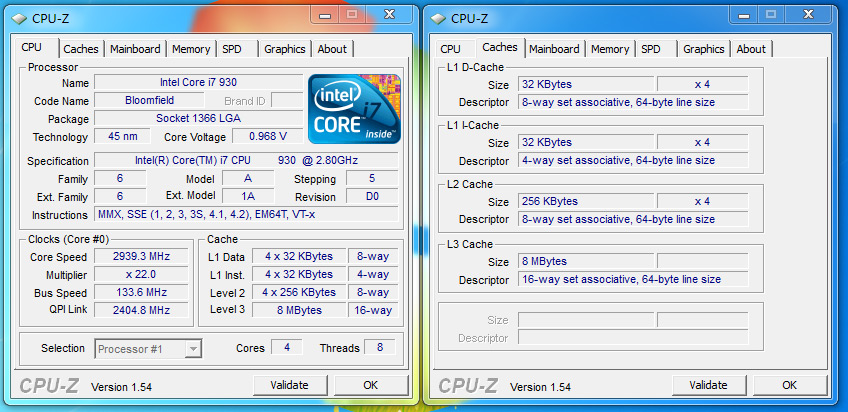Click the Cores value 4
This screenshot has height=412, width=848.
(287, 348)
